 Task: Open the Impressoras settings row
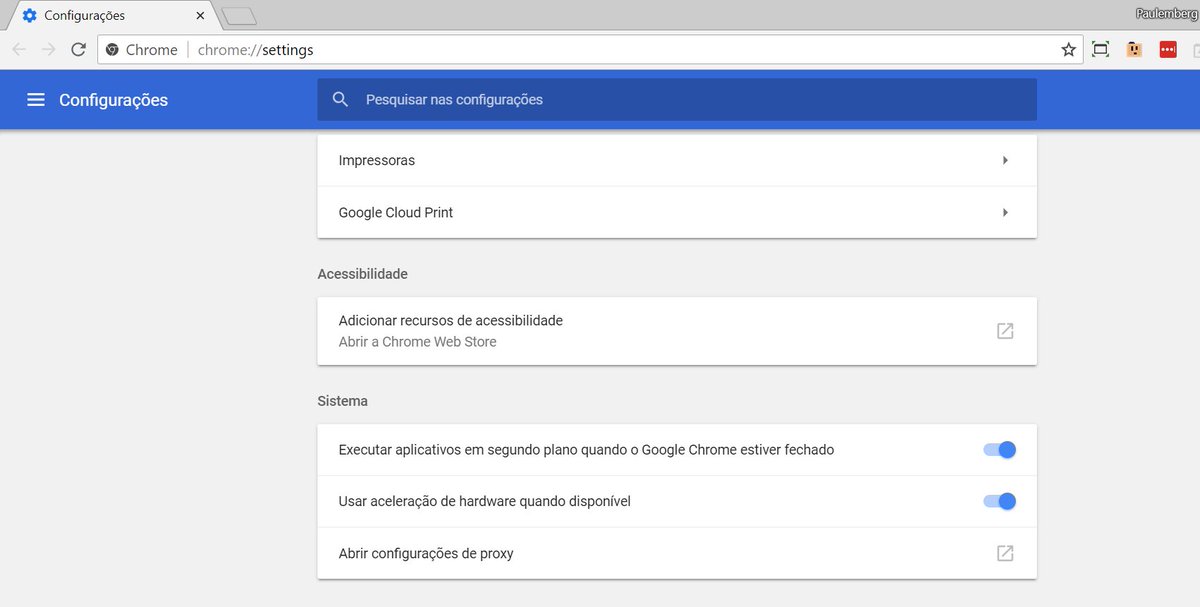tap(677, 160)
